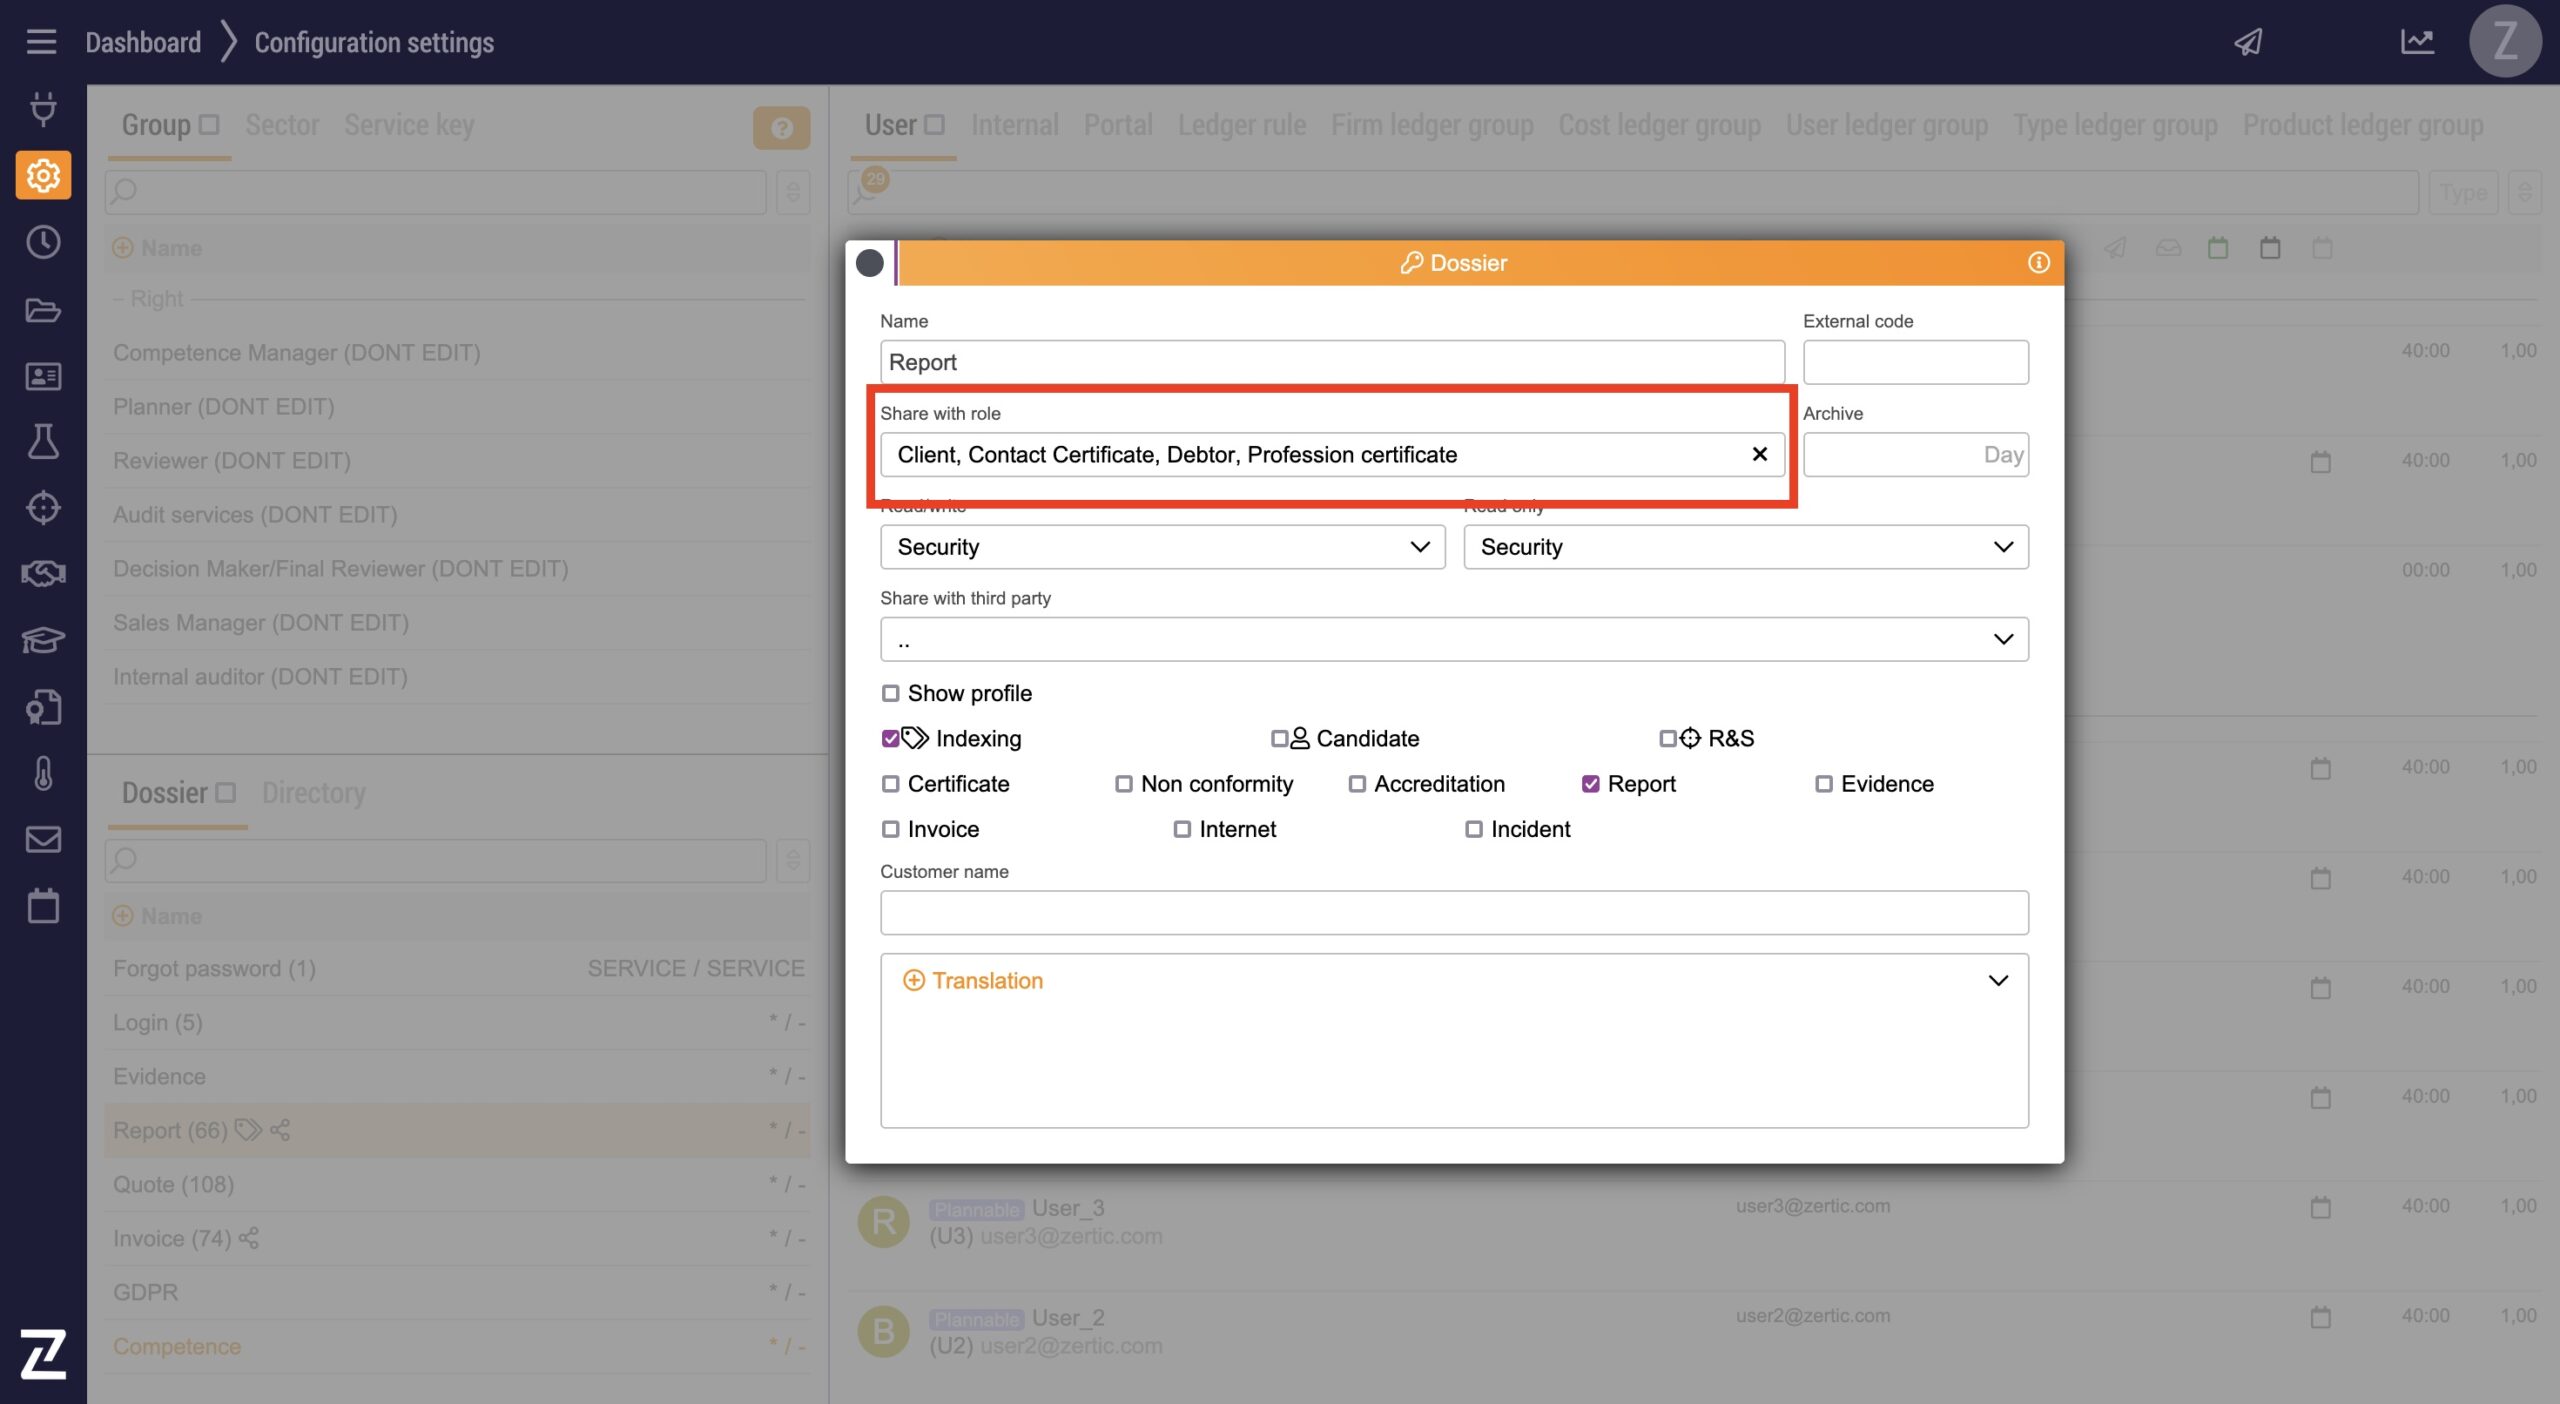This screenshot has width=2560, height=1404.
Task: Click the Customer name input field
Action: (x=1453, y=913)
